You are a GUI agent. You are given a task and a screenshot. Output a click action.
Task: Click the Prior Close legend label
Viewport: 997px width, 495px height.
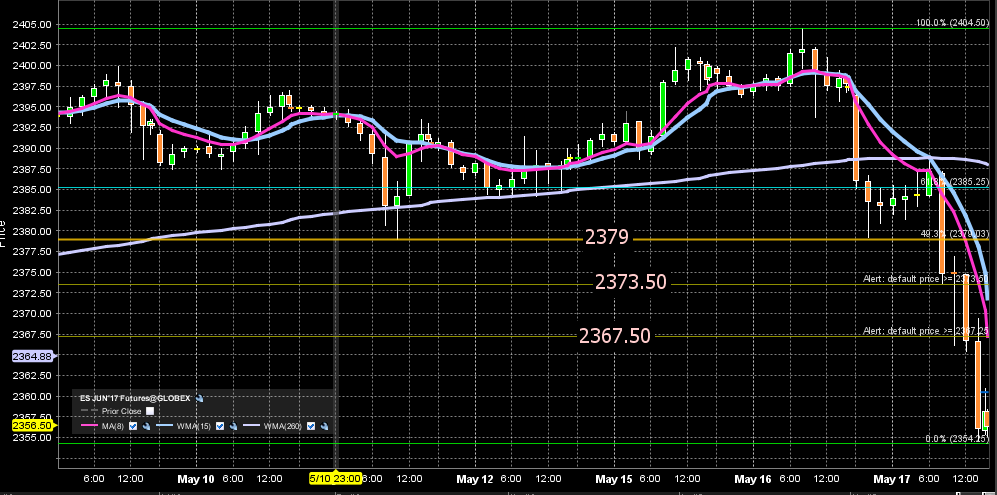pyautogui.click(x=121, y=412)
